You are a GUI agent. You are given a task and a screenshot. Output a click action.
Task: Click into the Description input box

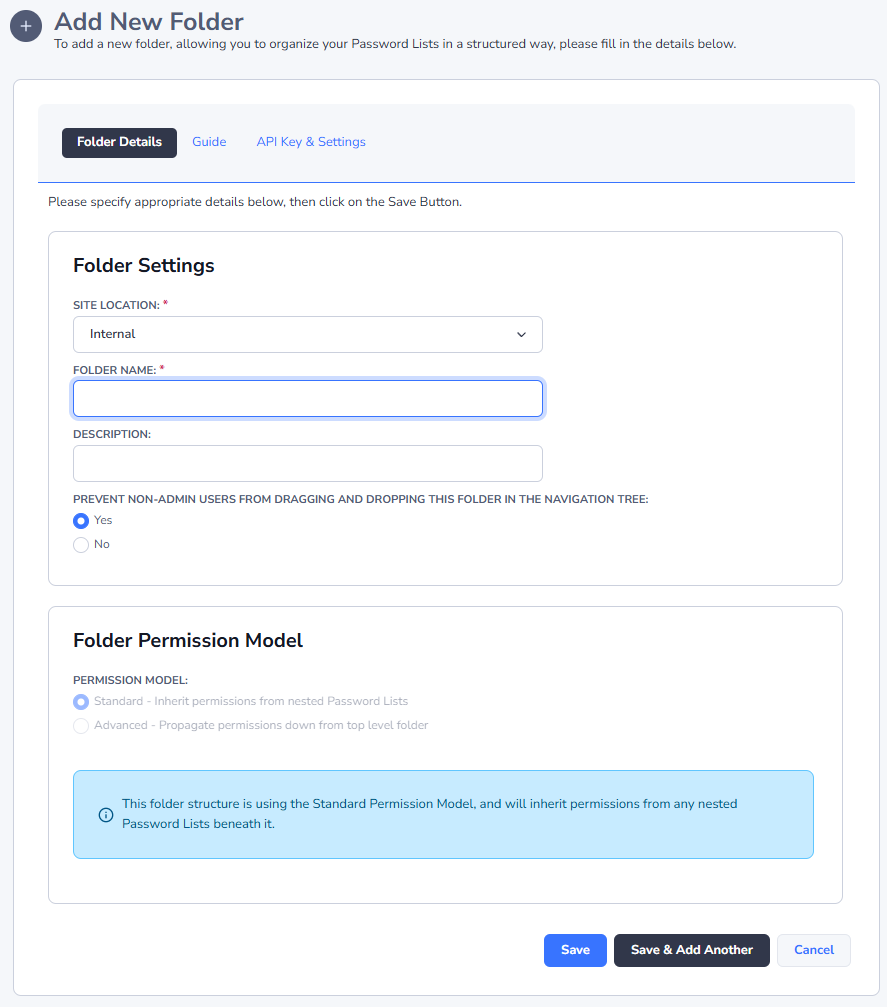click(307, 464)
